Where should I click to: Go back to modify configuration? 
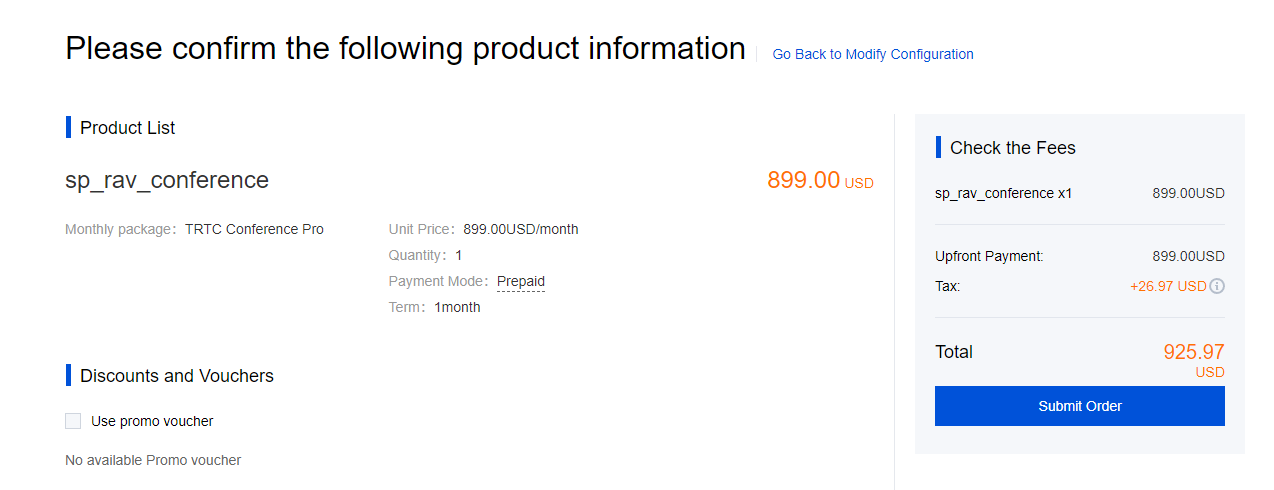872,54
